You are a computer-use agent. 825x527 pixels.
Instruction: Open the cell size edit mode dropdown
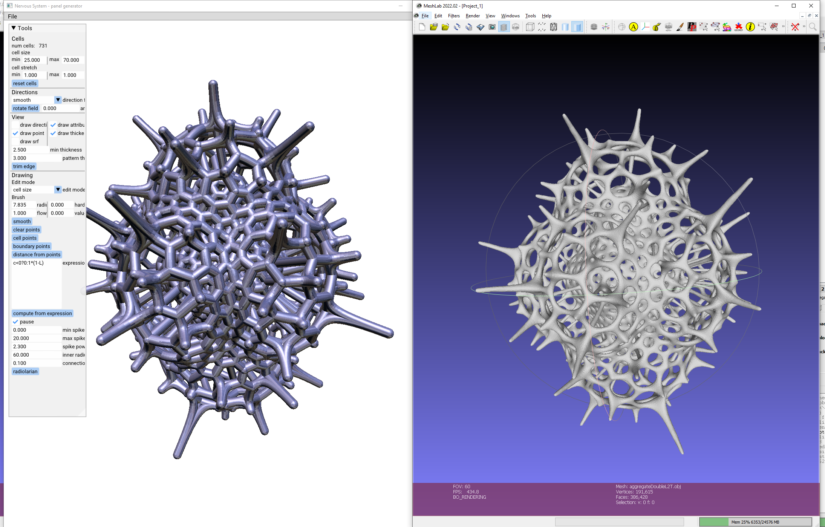pyautogui.click(x=57, y=189)
